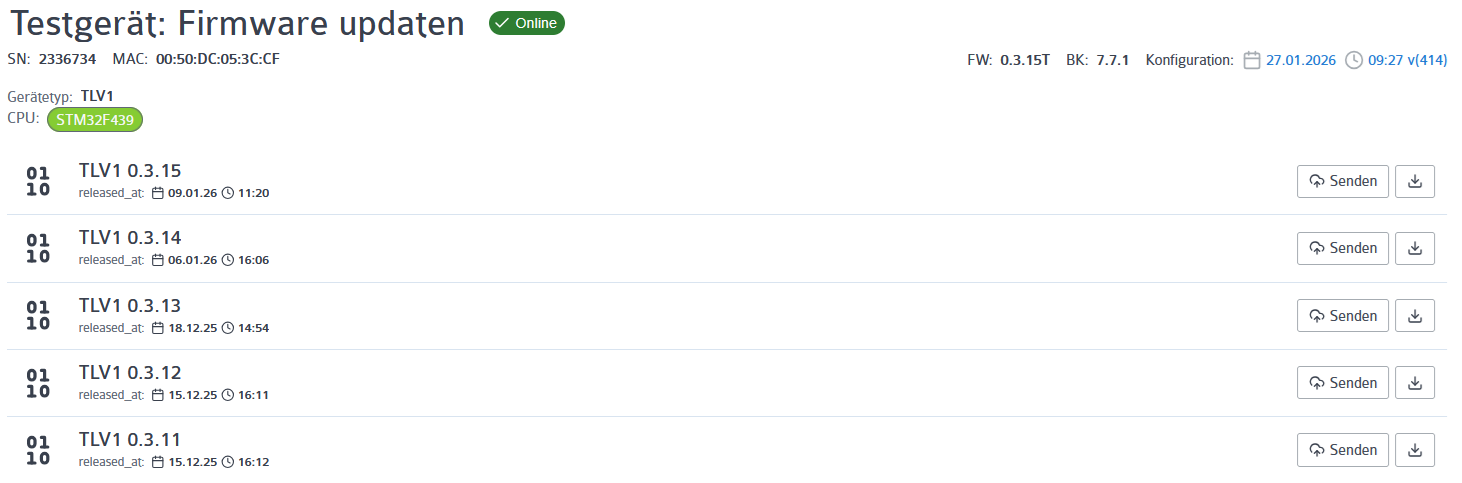1462x483 pixels.
Task: Download the TLV1 0.3.15 firmware file
Action: (x=1415, y=181)
